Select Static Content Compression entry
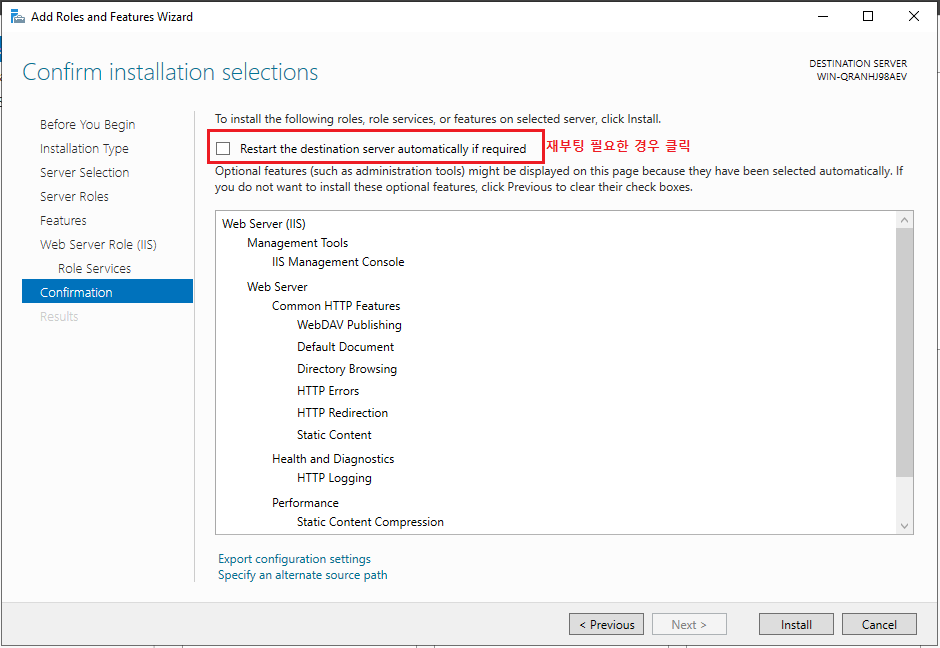Viewport: 940px width, 648px height. pyautogui.click(x=370, y=522)
